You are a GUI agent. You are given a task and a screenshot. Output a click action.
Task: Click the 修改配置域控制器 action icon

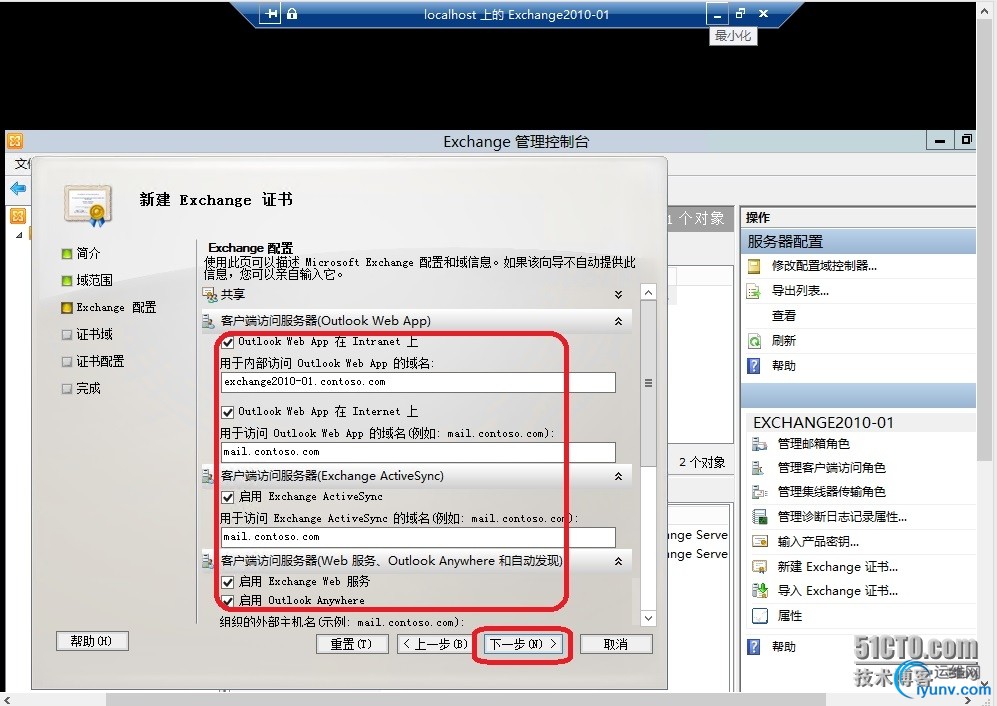754,266
